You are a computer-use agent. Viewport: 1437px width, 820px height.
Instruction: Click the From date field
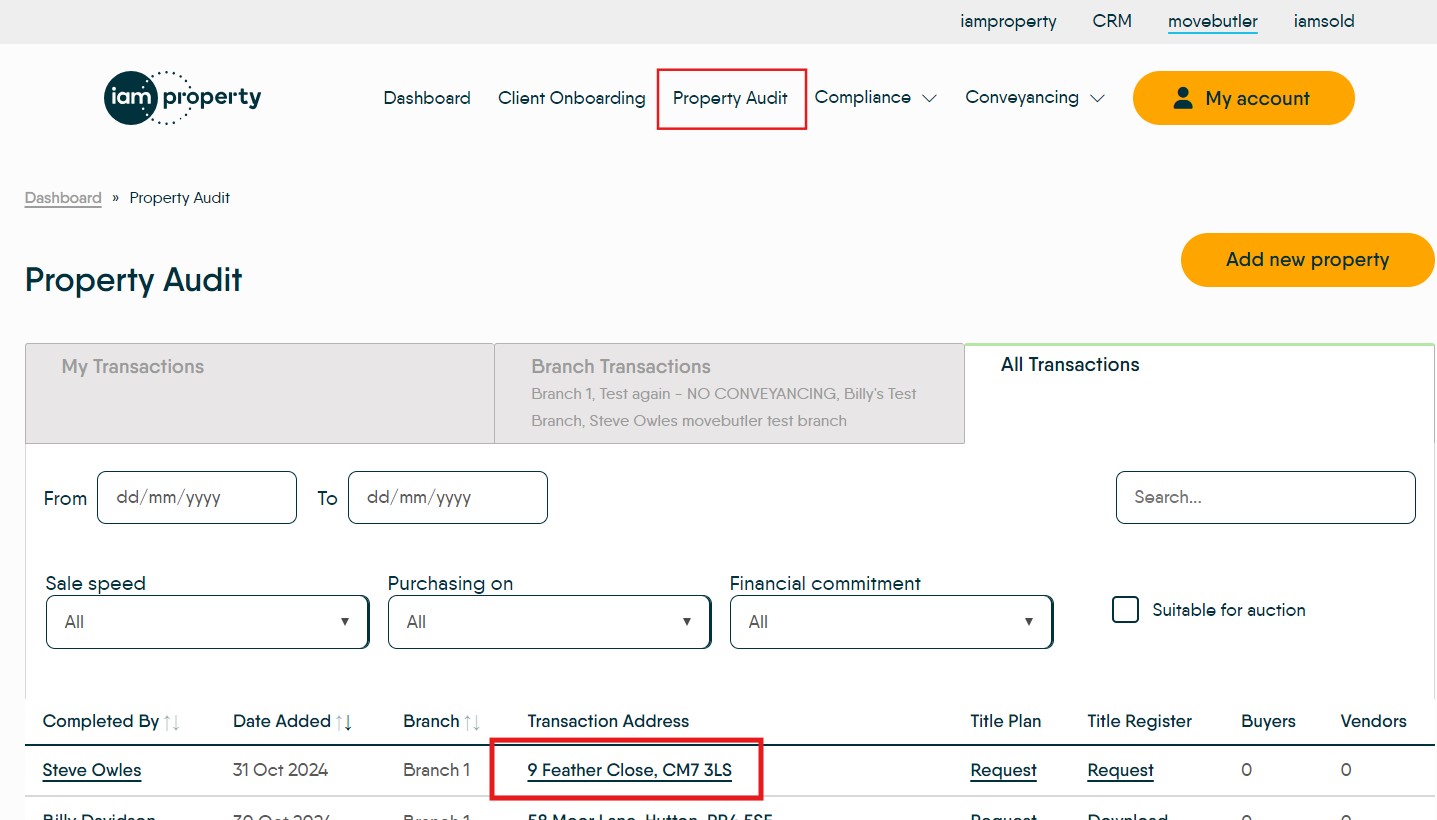[197, 497]
